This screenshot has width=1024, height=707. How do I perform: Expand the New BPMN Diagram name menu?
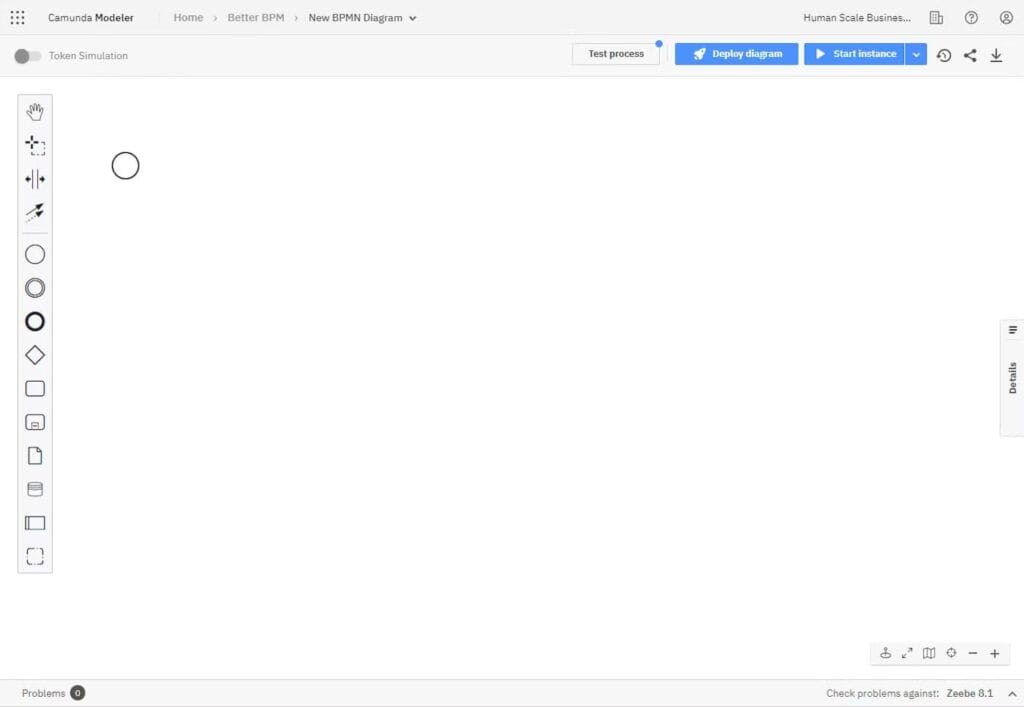[413, 18]
